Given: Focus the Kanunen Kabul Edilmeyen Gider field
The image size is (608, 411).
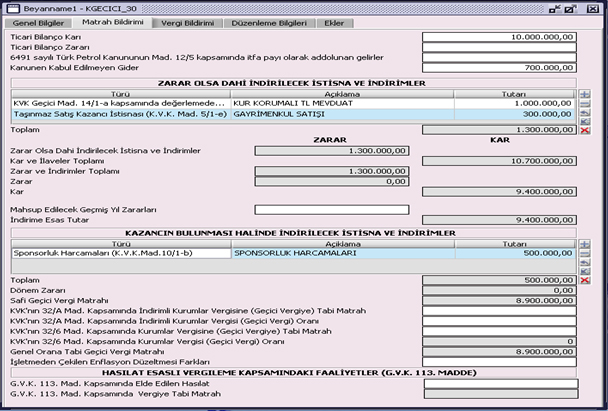Looking at the screenshot, I should click(499, 67).
